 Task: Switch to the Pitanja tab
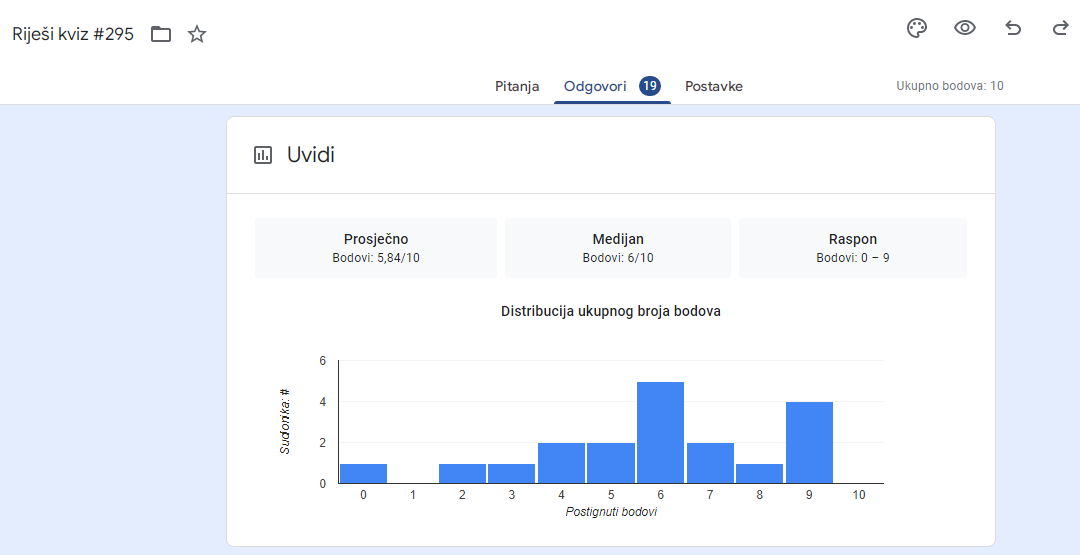[517, 87]
